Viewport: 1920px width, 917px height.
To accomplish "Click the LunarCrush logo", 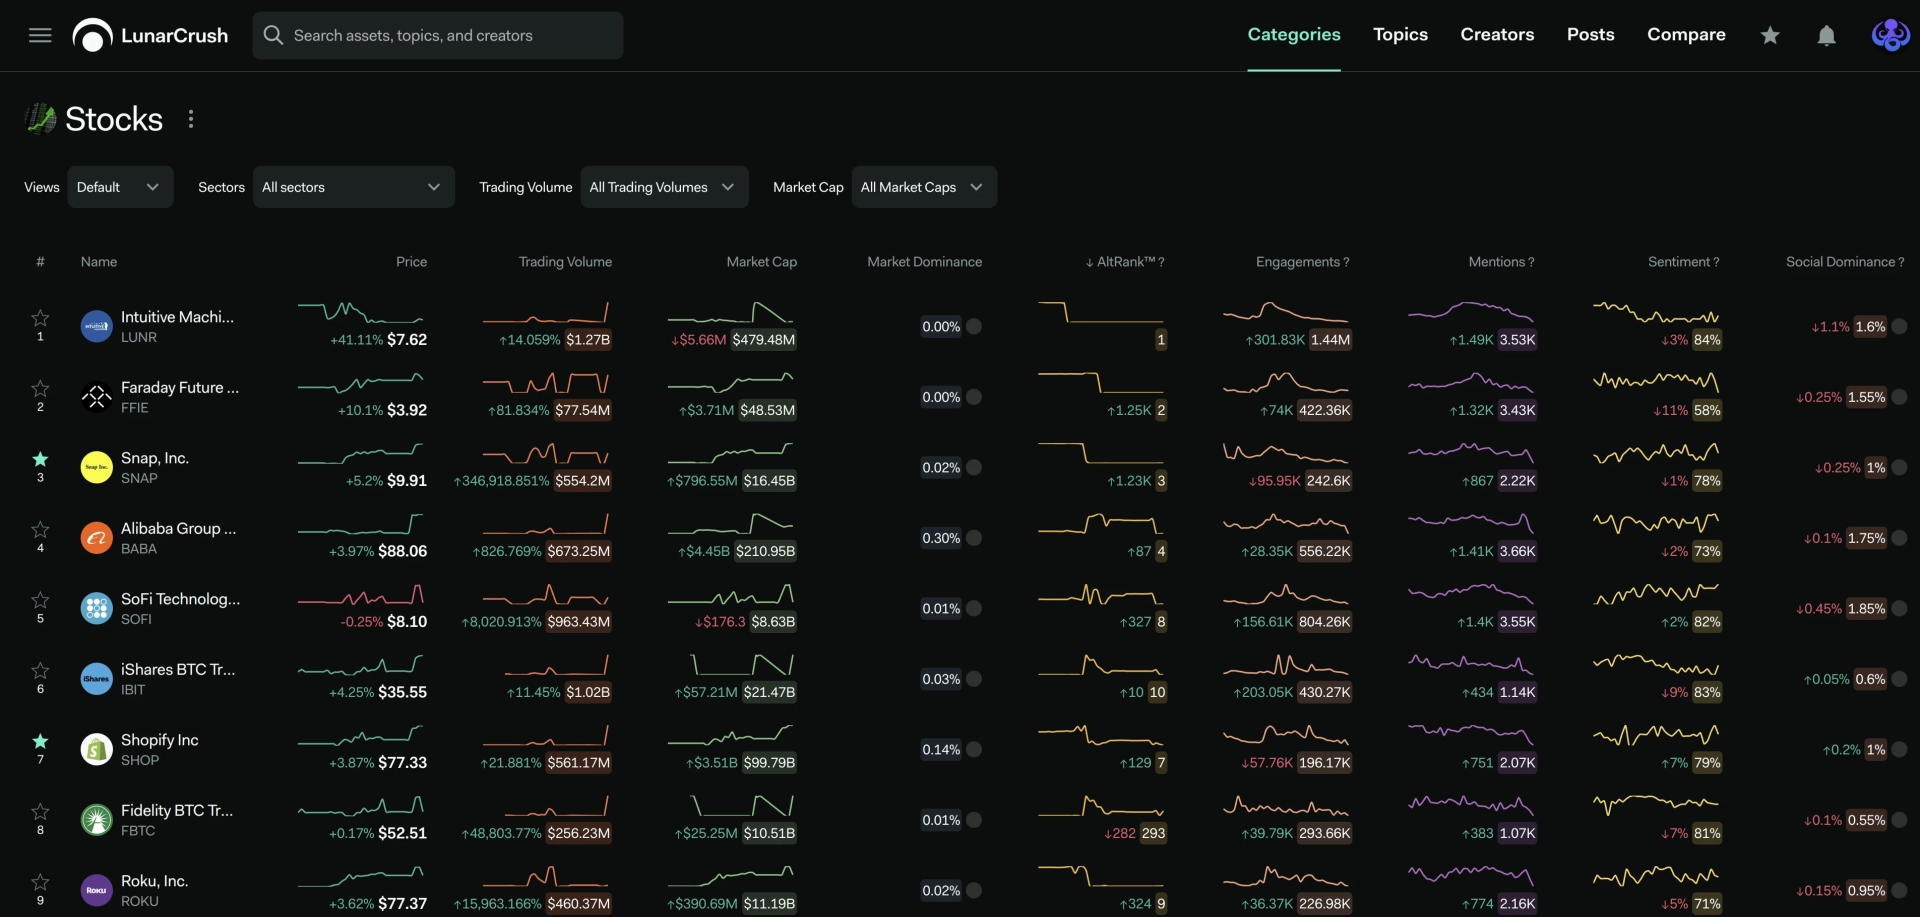I will pos(151,35).
